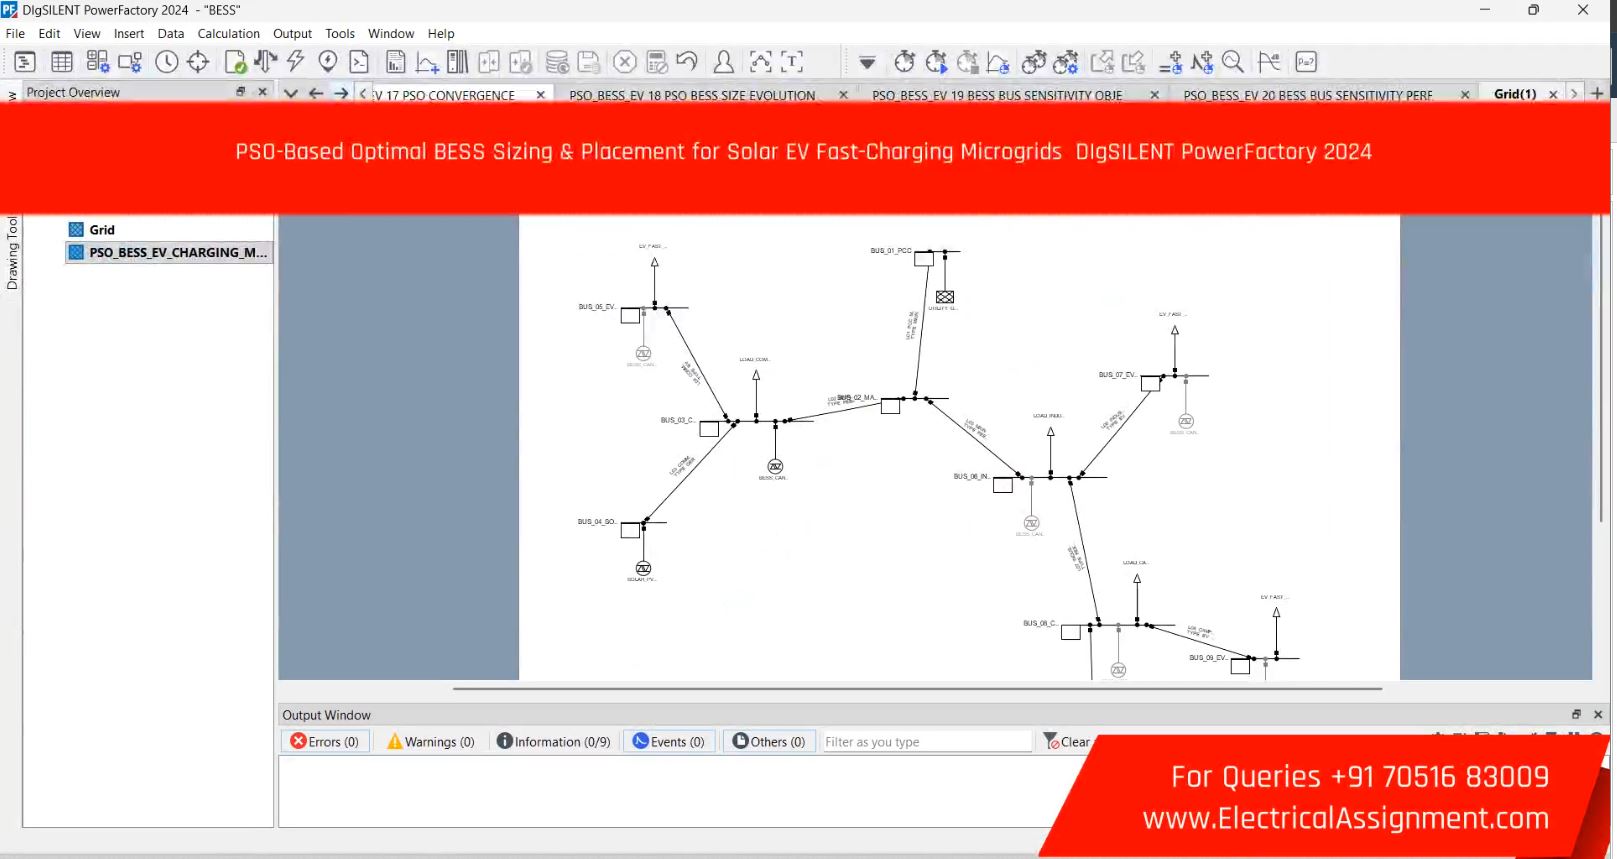The width and height of the screenshot is (1617, 859).
Task: Click the circled X break icon
Action: pos(625,62)
